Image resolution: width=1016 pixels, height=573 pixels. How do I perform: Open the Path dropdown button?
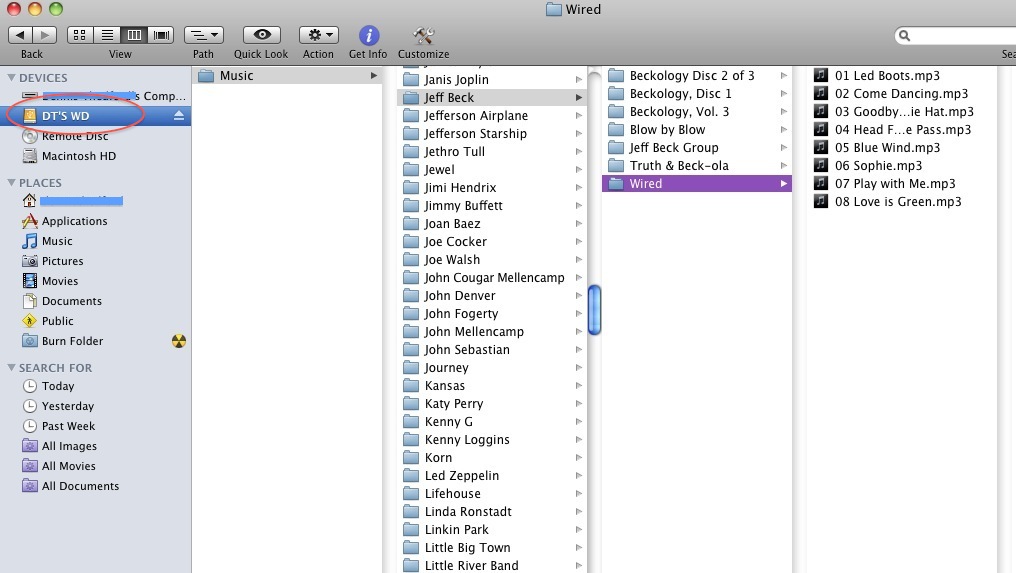(203, 34)
